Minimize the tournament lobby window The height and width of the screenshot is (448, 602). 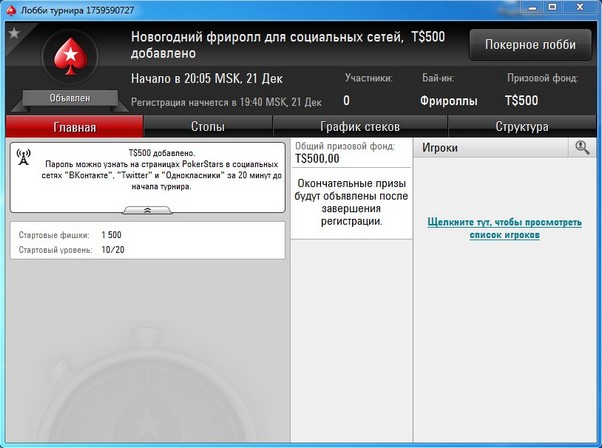point(532,8)
